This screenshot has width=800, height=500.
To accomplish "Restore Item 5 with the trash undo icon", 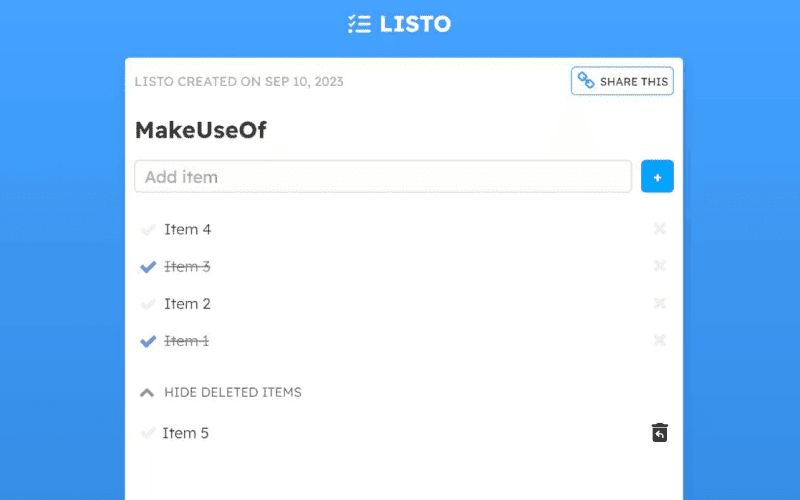I will click(x=659, y=433).
